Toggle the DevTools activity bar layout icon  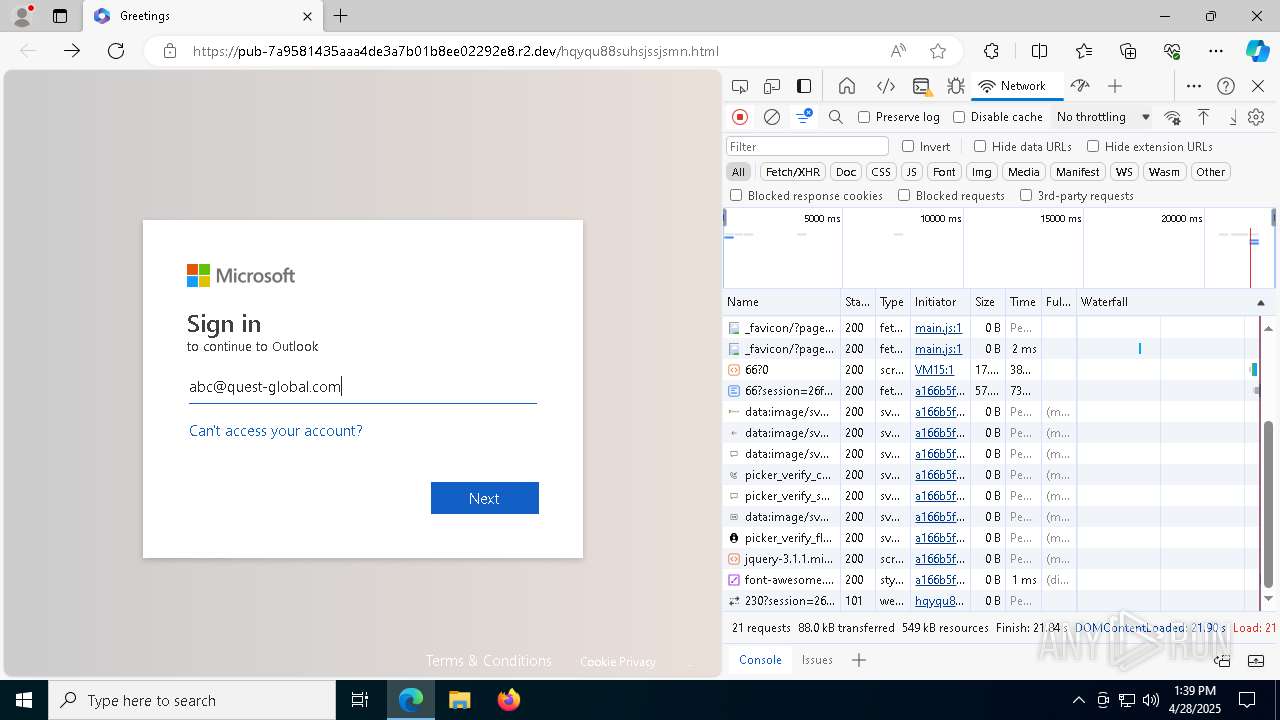pos(804,86)
